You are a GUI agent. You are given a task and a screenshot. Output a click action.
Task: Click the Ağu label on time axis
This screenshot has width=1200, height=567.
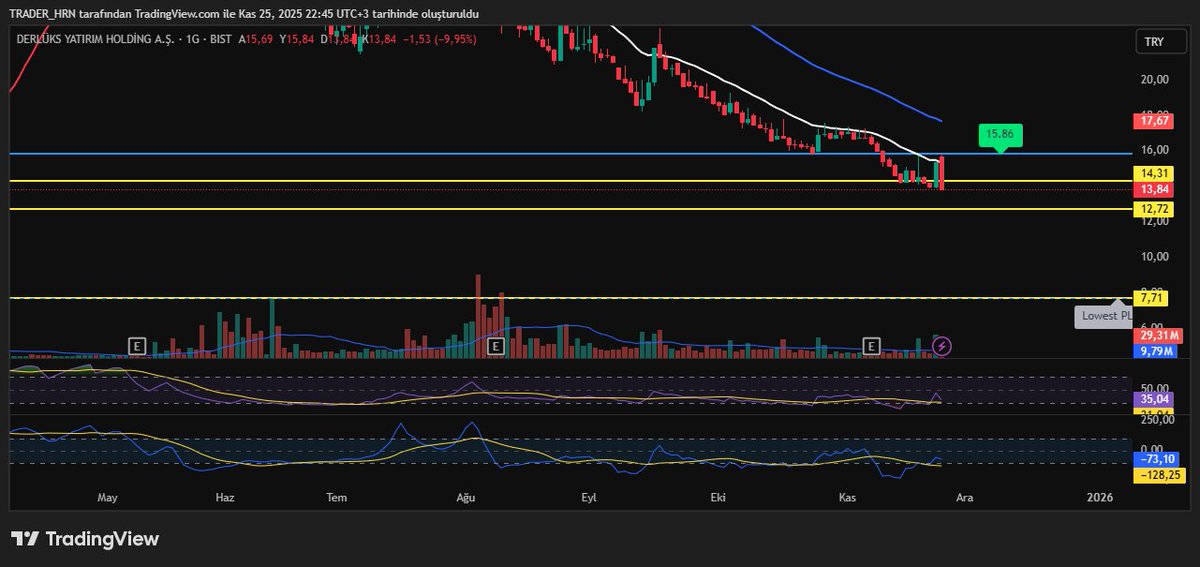click(x=464, y=497)
